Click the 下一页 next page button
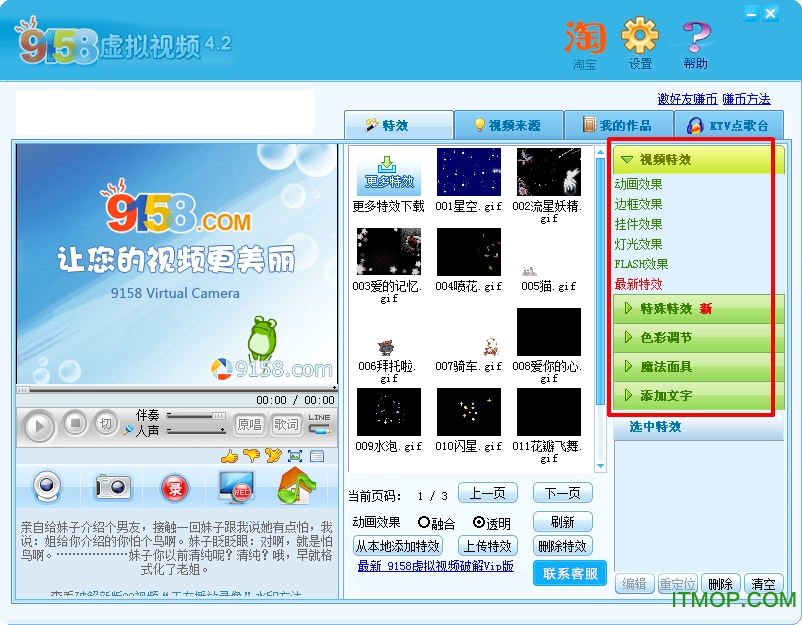The image size is (802, 625). tap(562, 492)
